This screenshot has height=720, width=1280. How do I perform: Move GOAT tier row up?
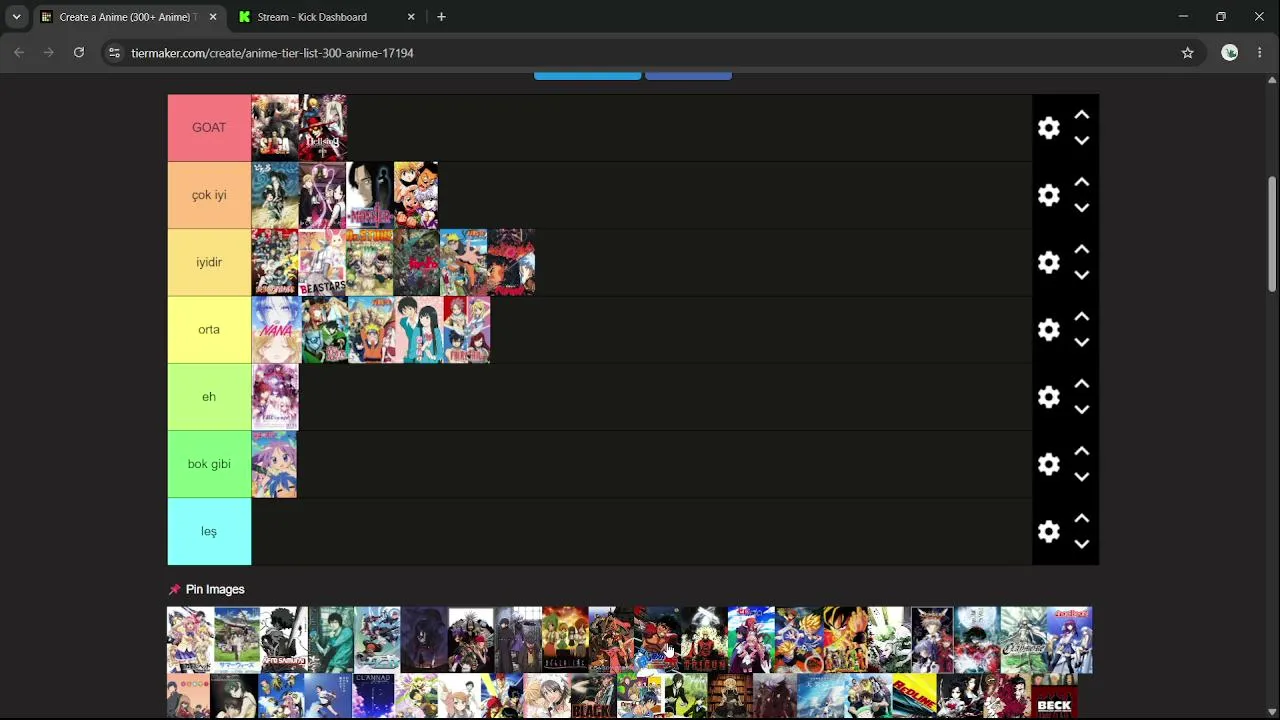click(x=1081, y=115)
